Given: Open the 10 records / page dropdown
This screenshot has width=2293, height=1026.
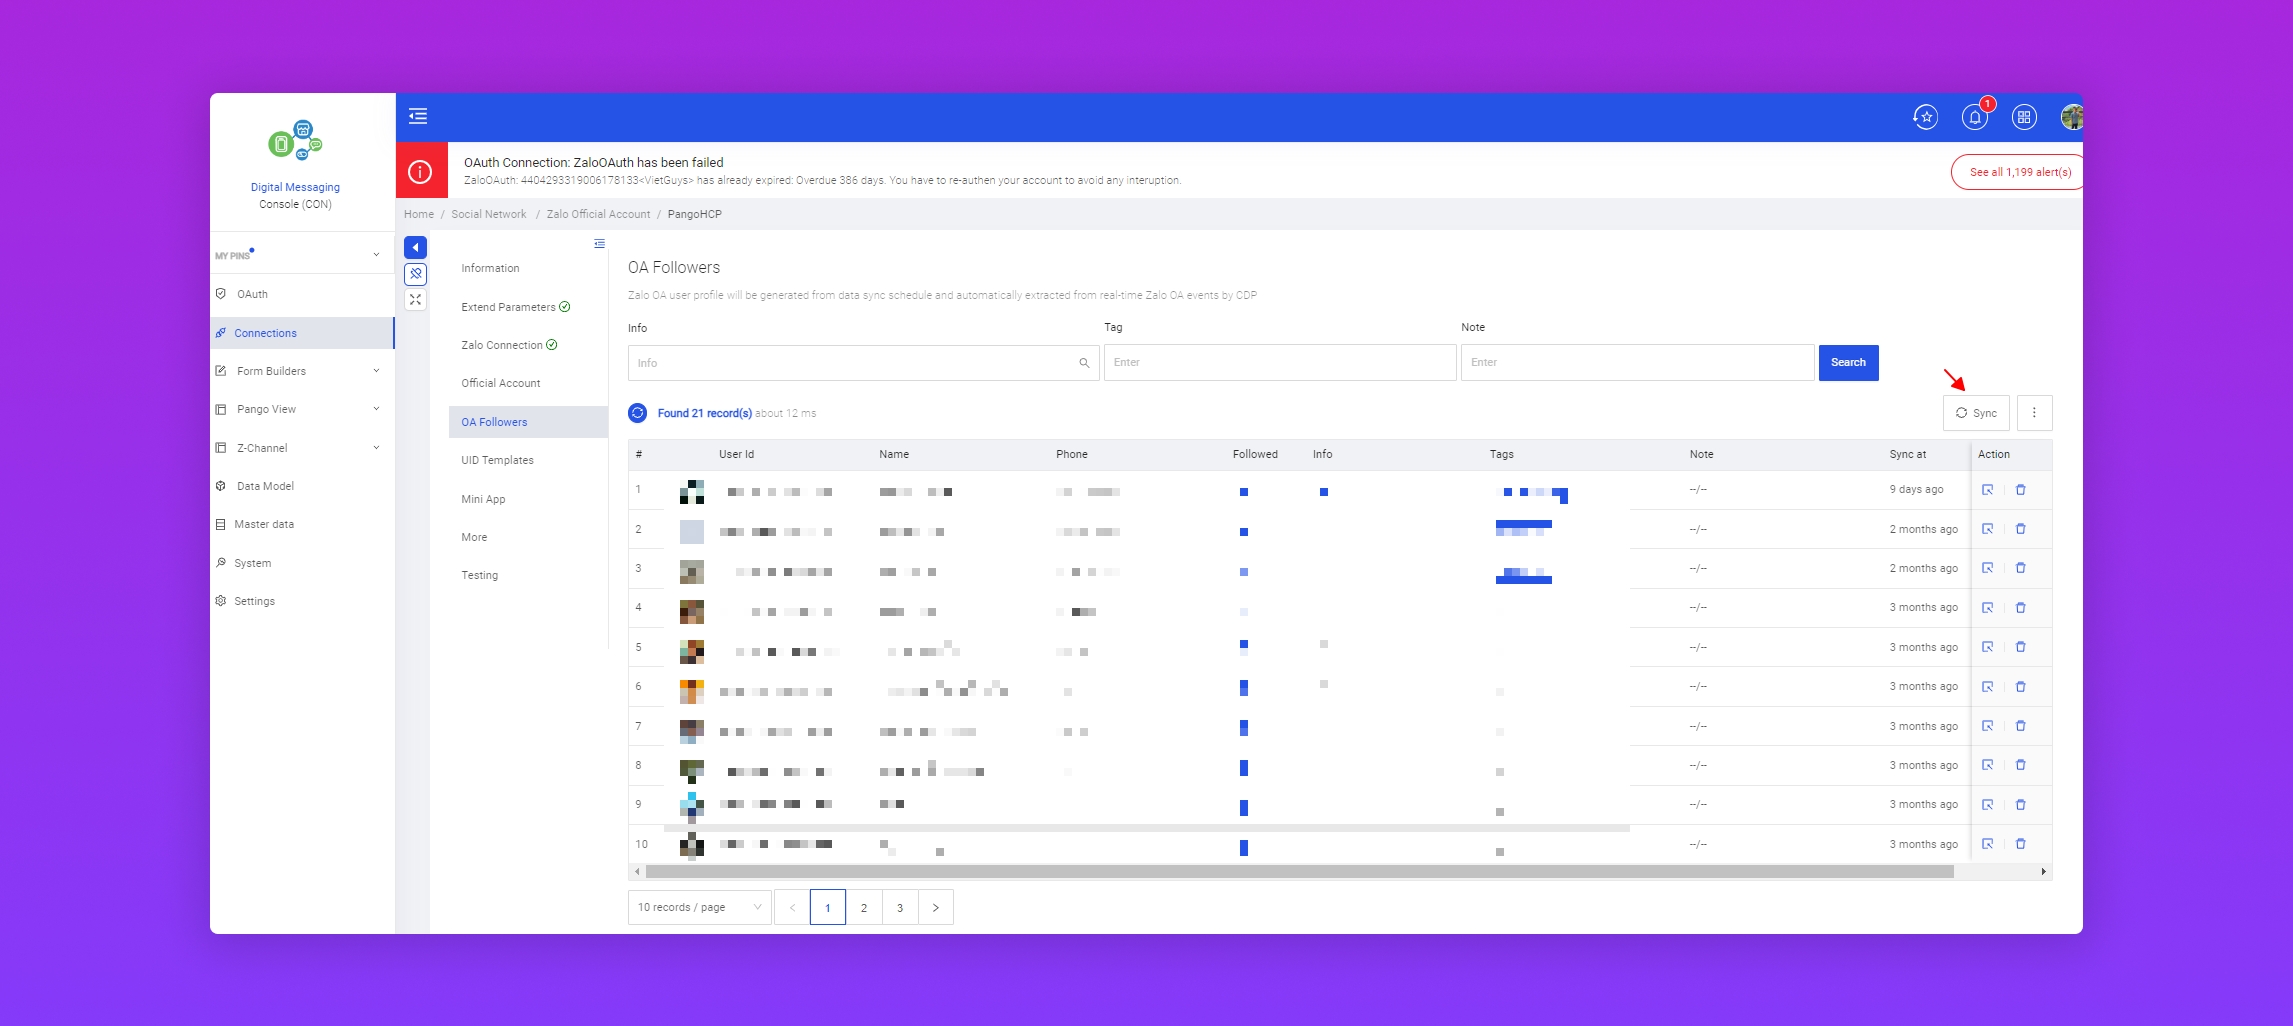Looking at the screenshot, I should [699, 907].
